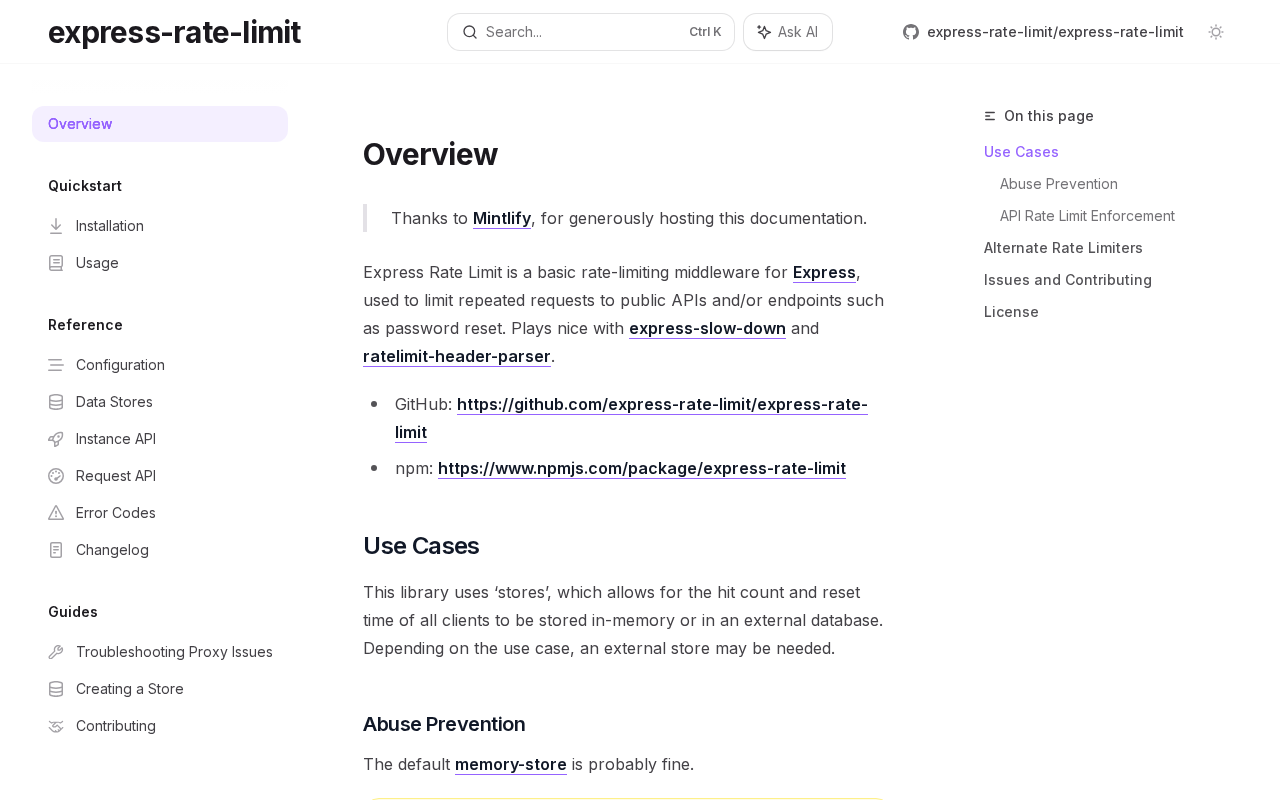Click the Troubleshooting wrench icon
Viewport: 1280px width, 800px height.
click(56, 652)
